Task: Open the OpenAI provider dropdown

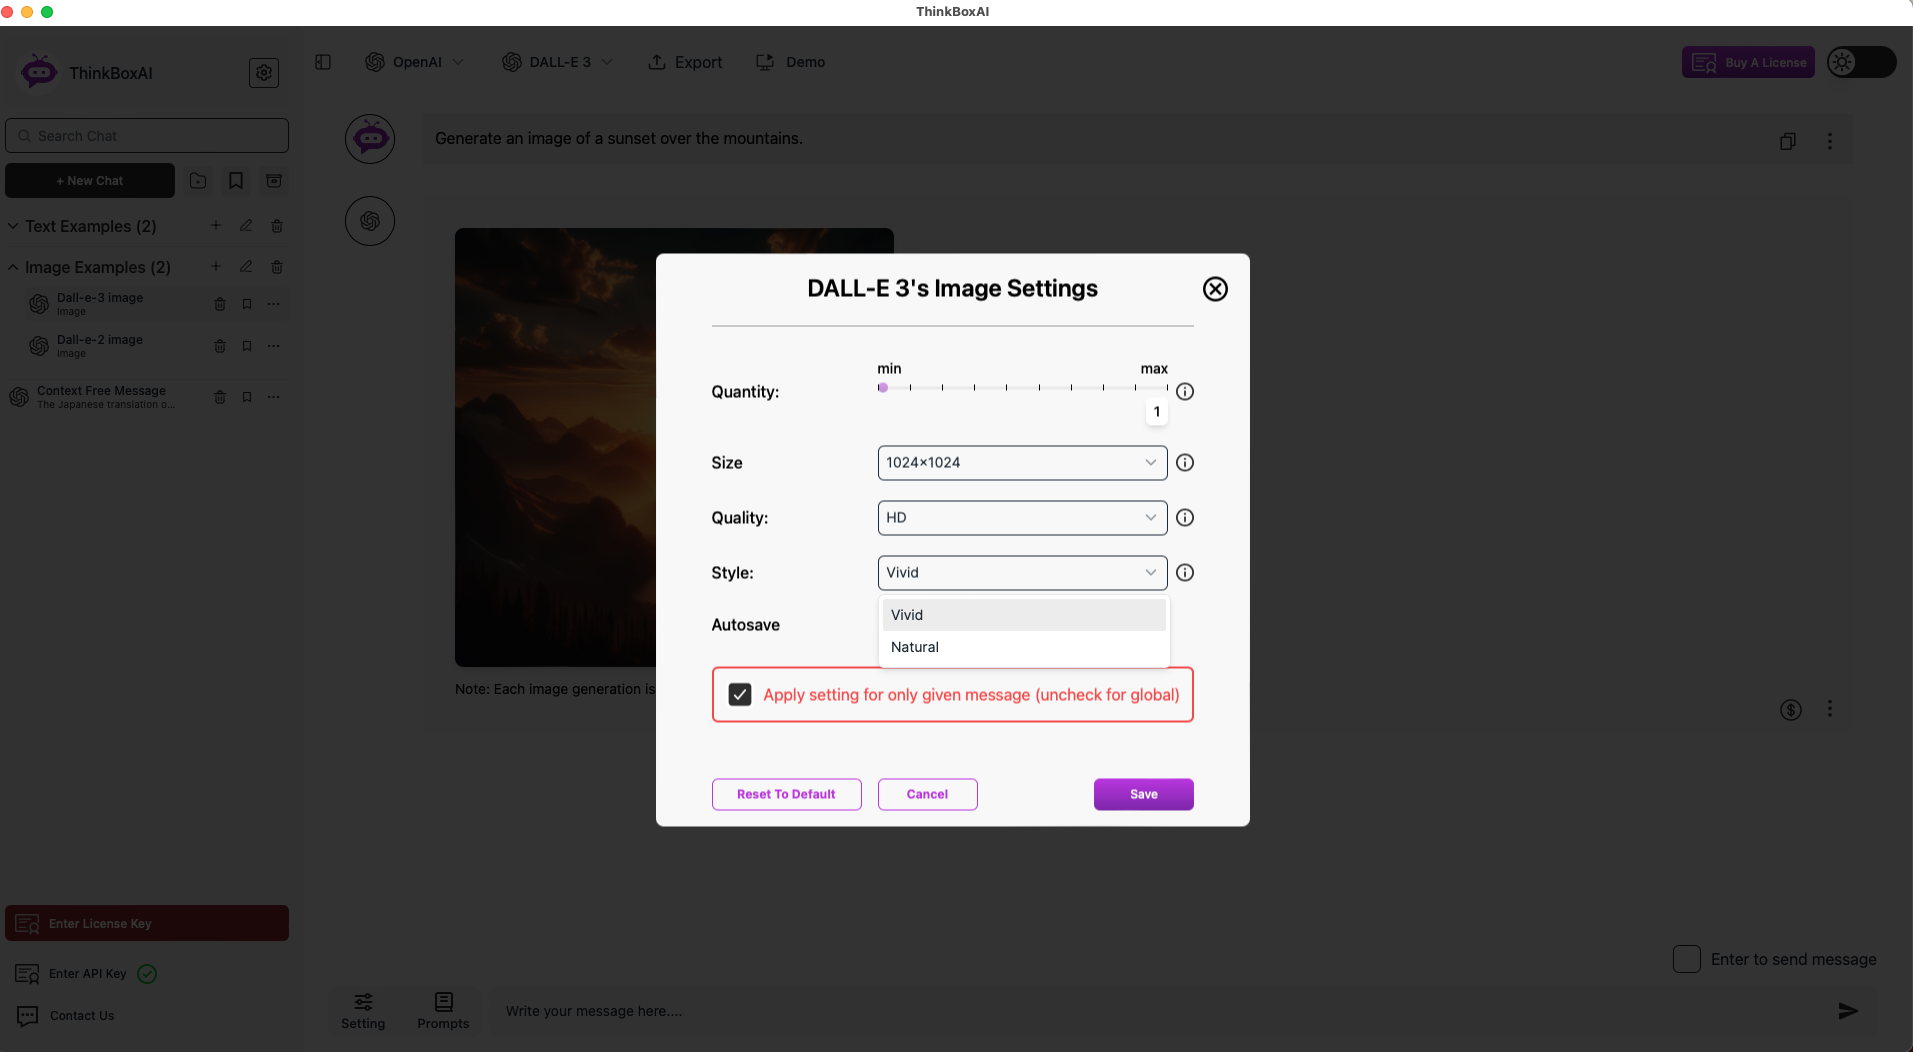Action: click(x=414, y=62)
